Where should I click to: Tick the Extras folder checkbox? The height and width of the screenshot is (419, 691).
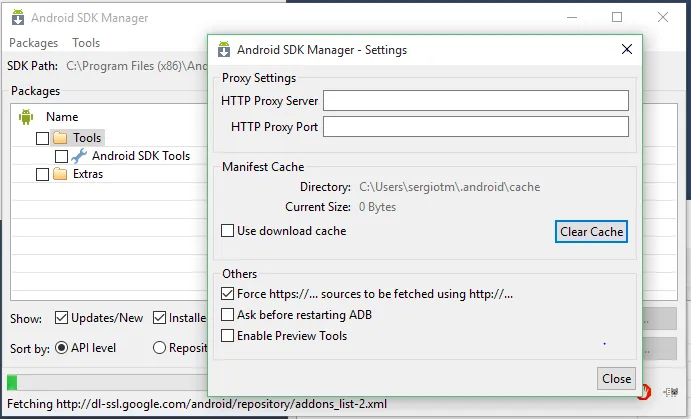42,174
